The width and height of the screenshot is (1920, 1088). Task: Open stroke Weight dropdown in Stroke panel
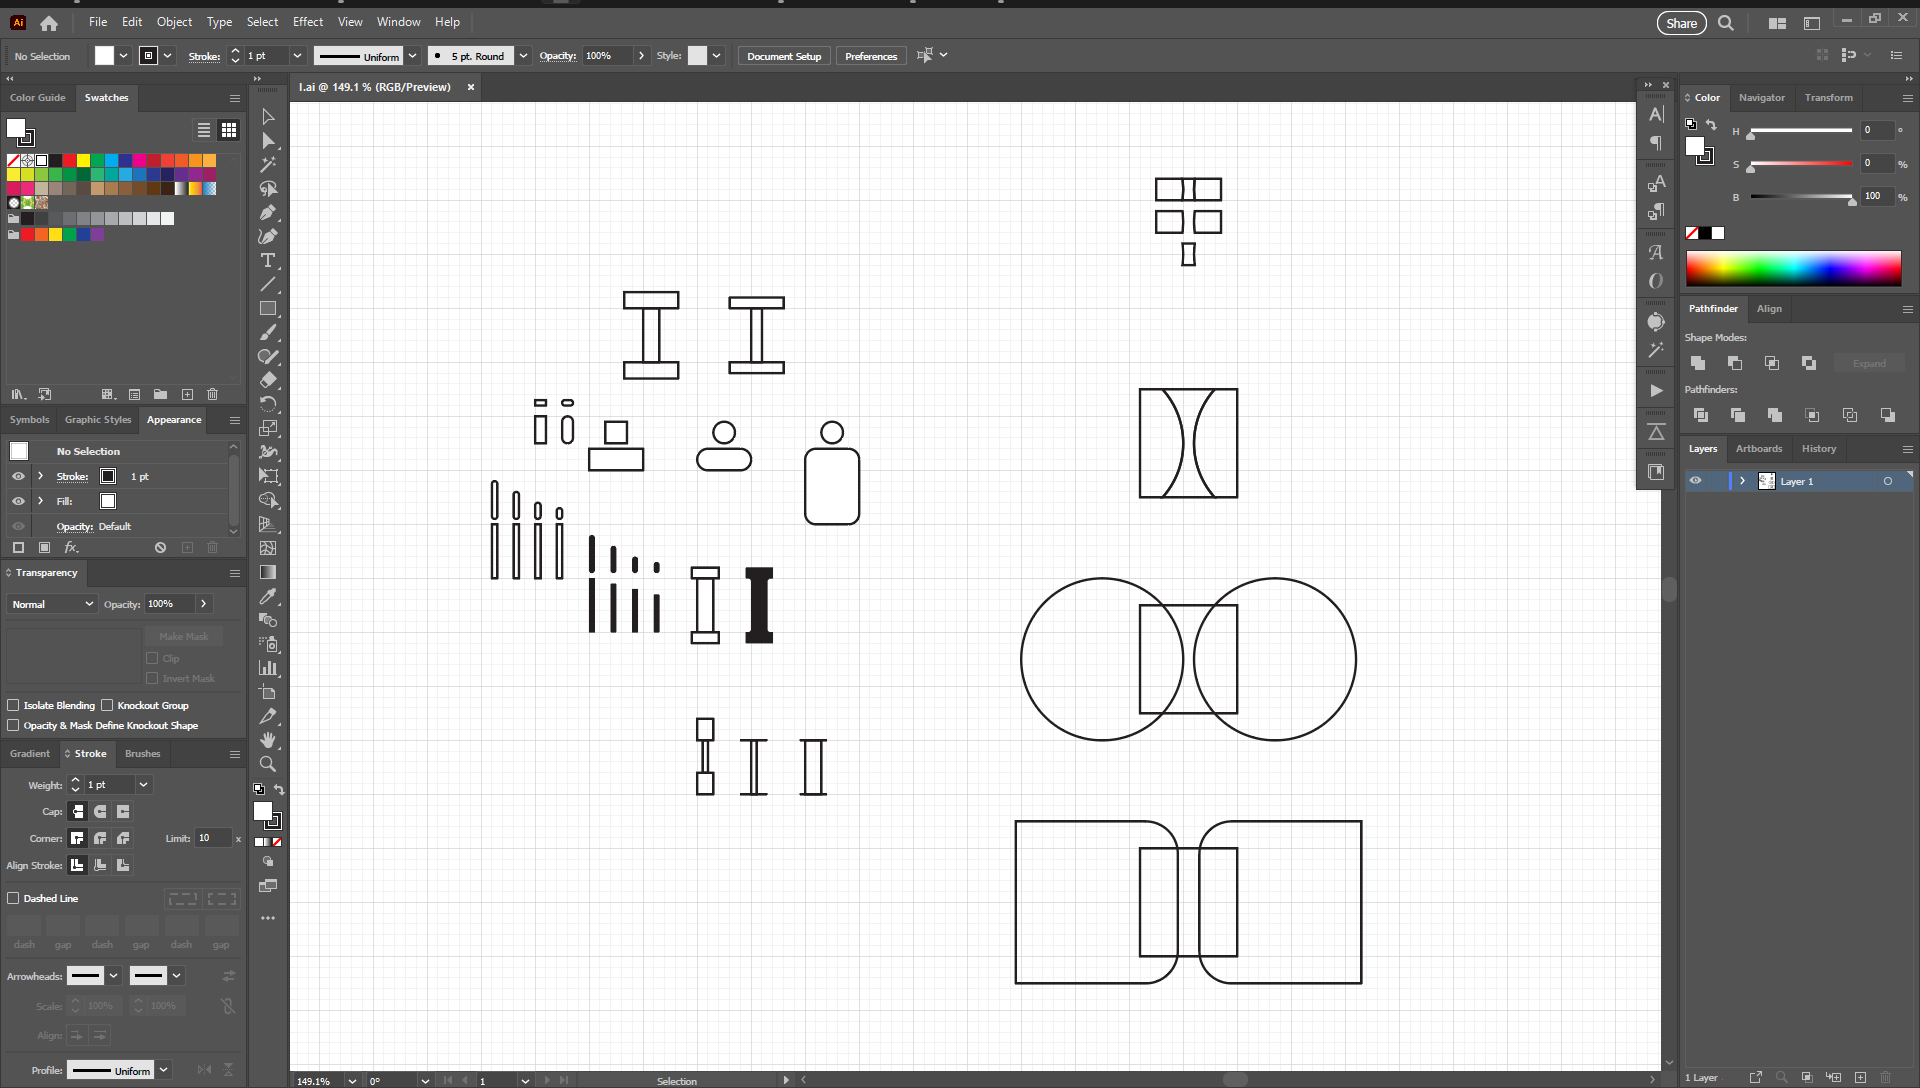coord(143,785)
